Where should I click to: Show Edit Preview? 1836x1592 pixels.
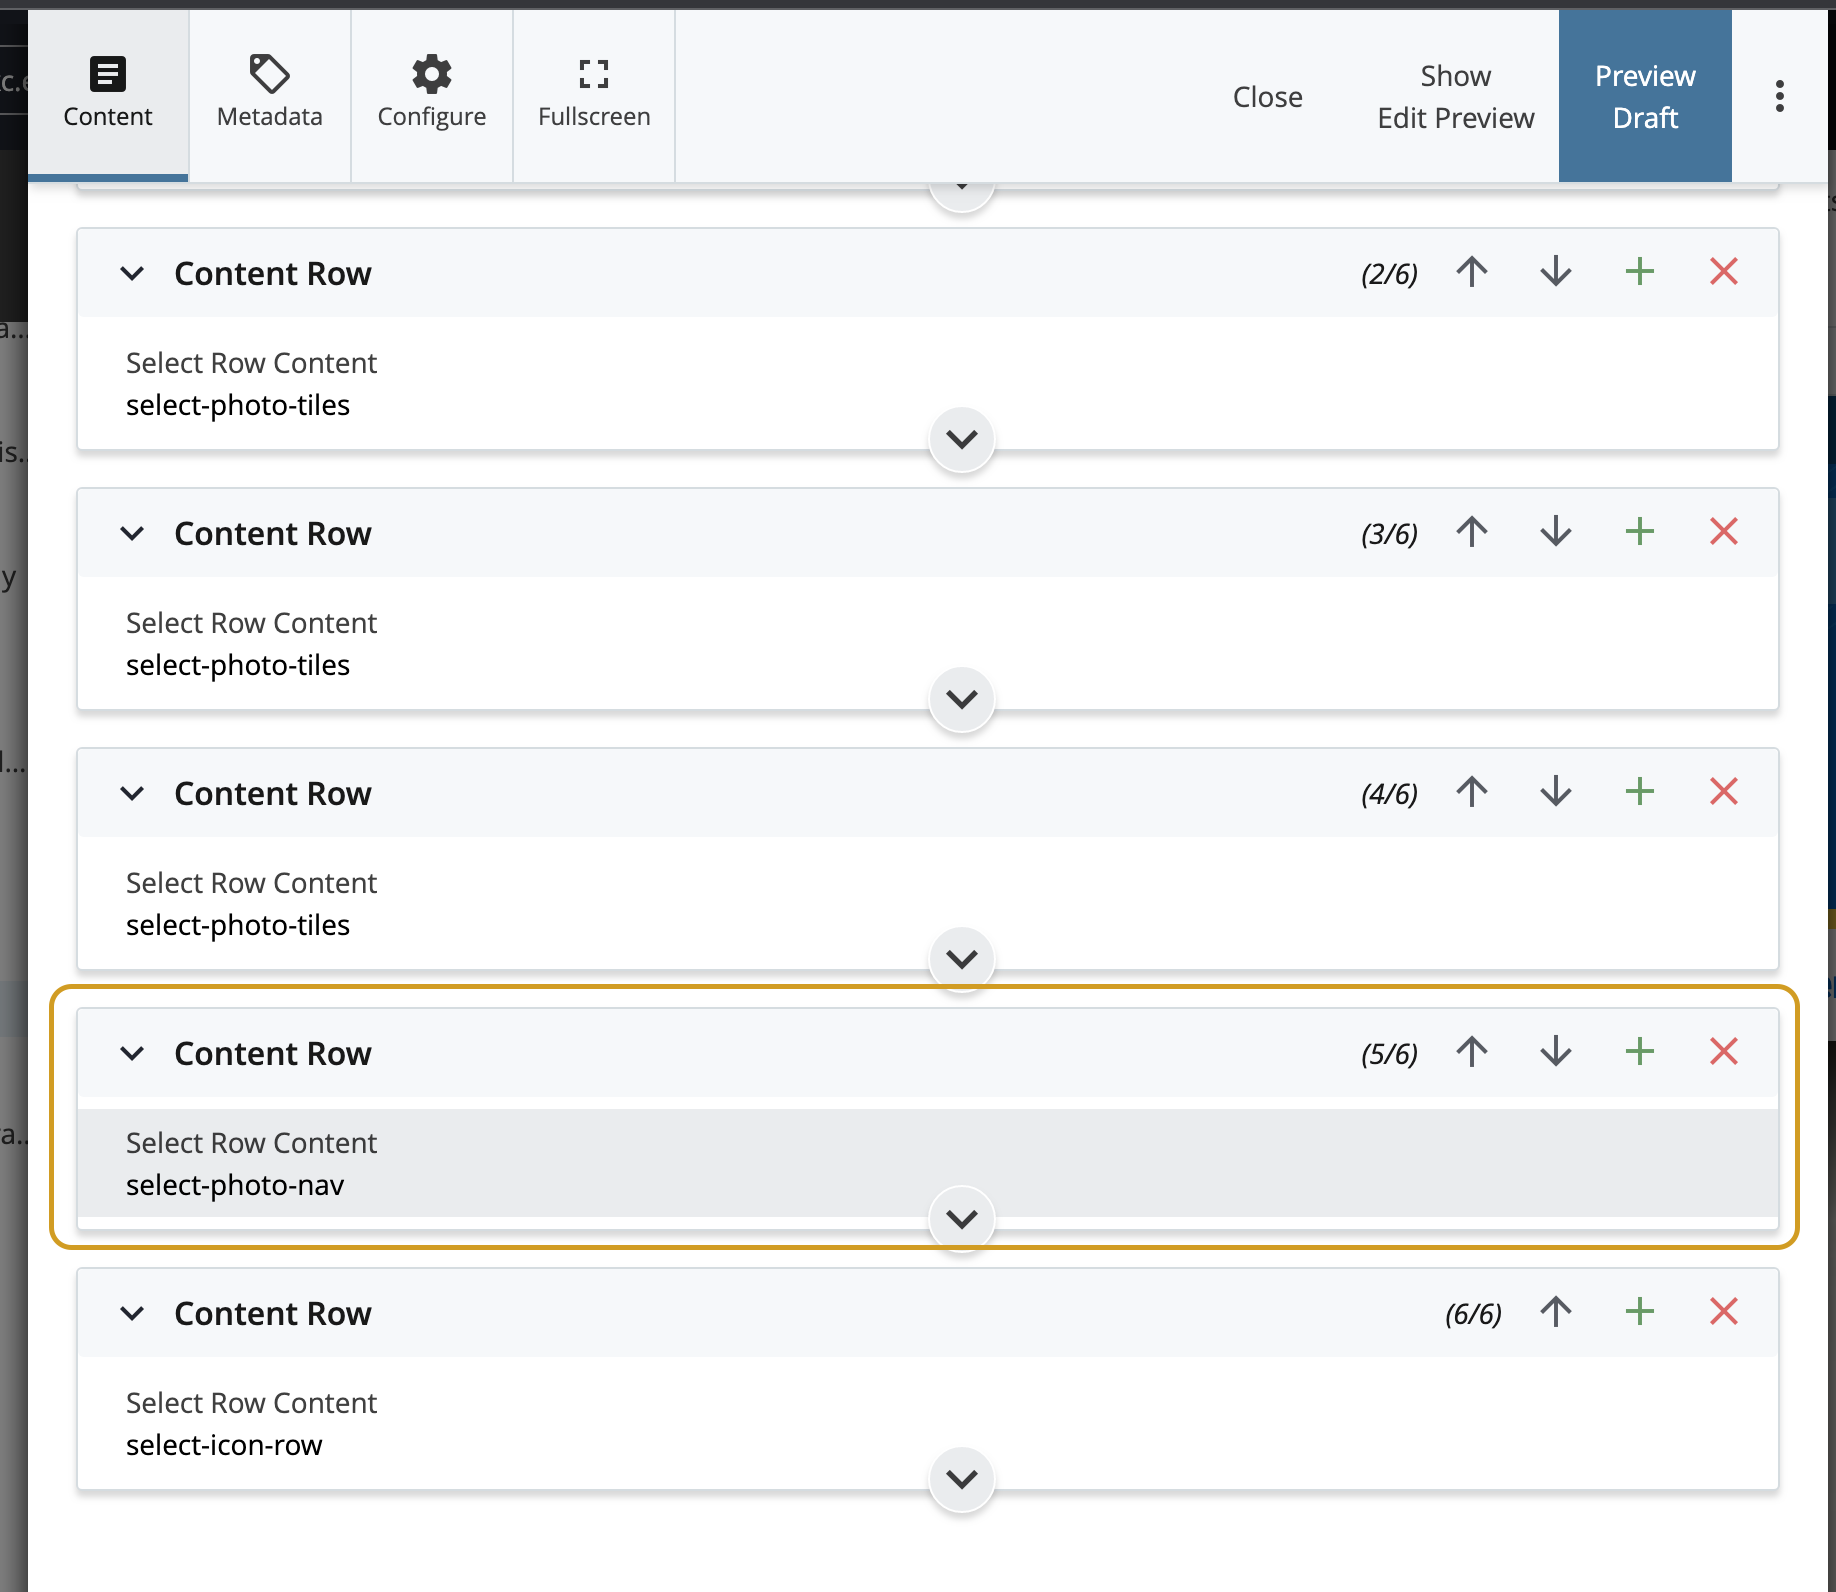click(x=1456, y=97)
